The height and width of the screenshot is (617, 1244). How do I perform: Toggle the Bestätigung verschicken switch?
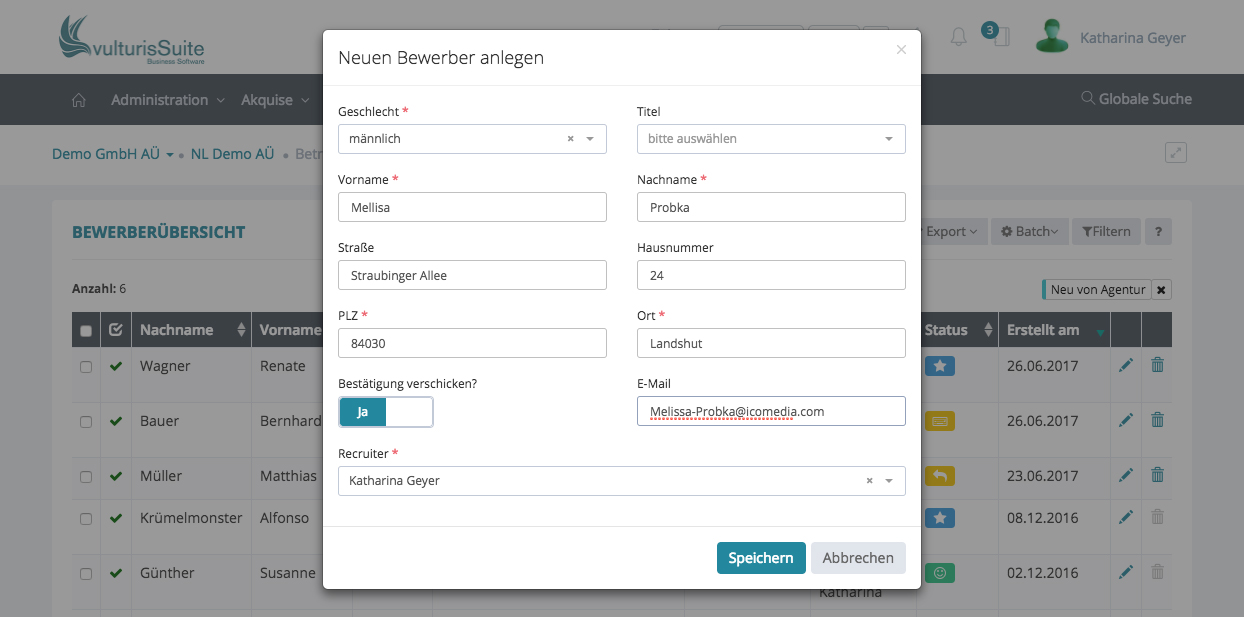click(386, 412)
